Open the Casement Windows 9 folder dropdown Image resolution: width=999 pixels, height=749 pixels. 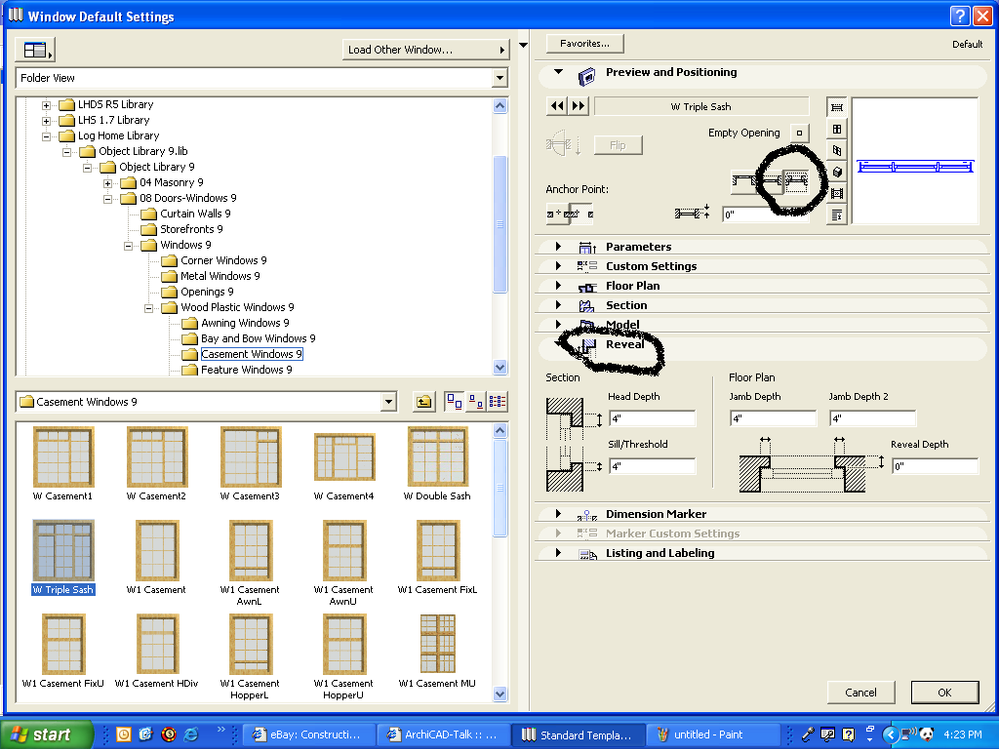[x=388, y=402]
